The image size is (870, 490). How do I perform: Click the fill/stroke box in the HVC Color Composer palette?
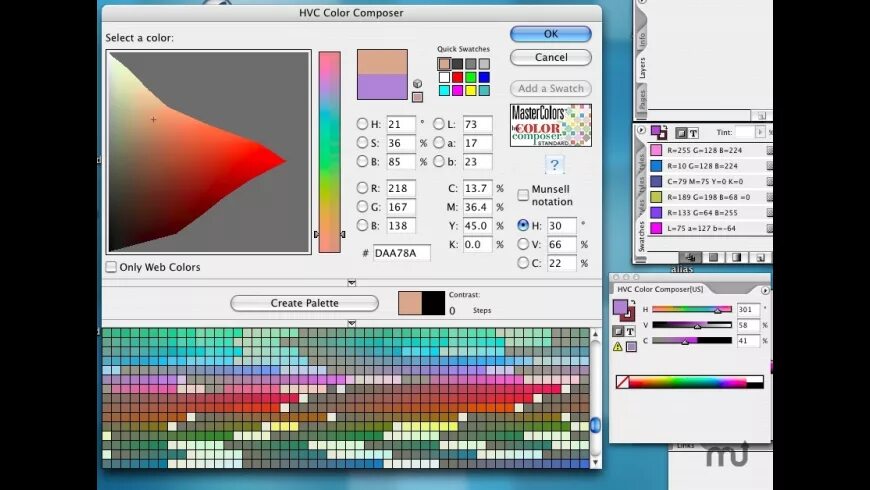click(x=624, y=310)
